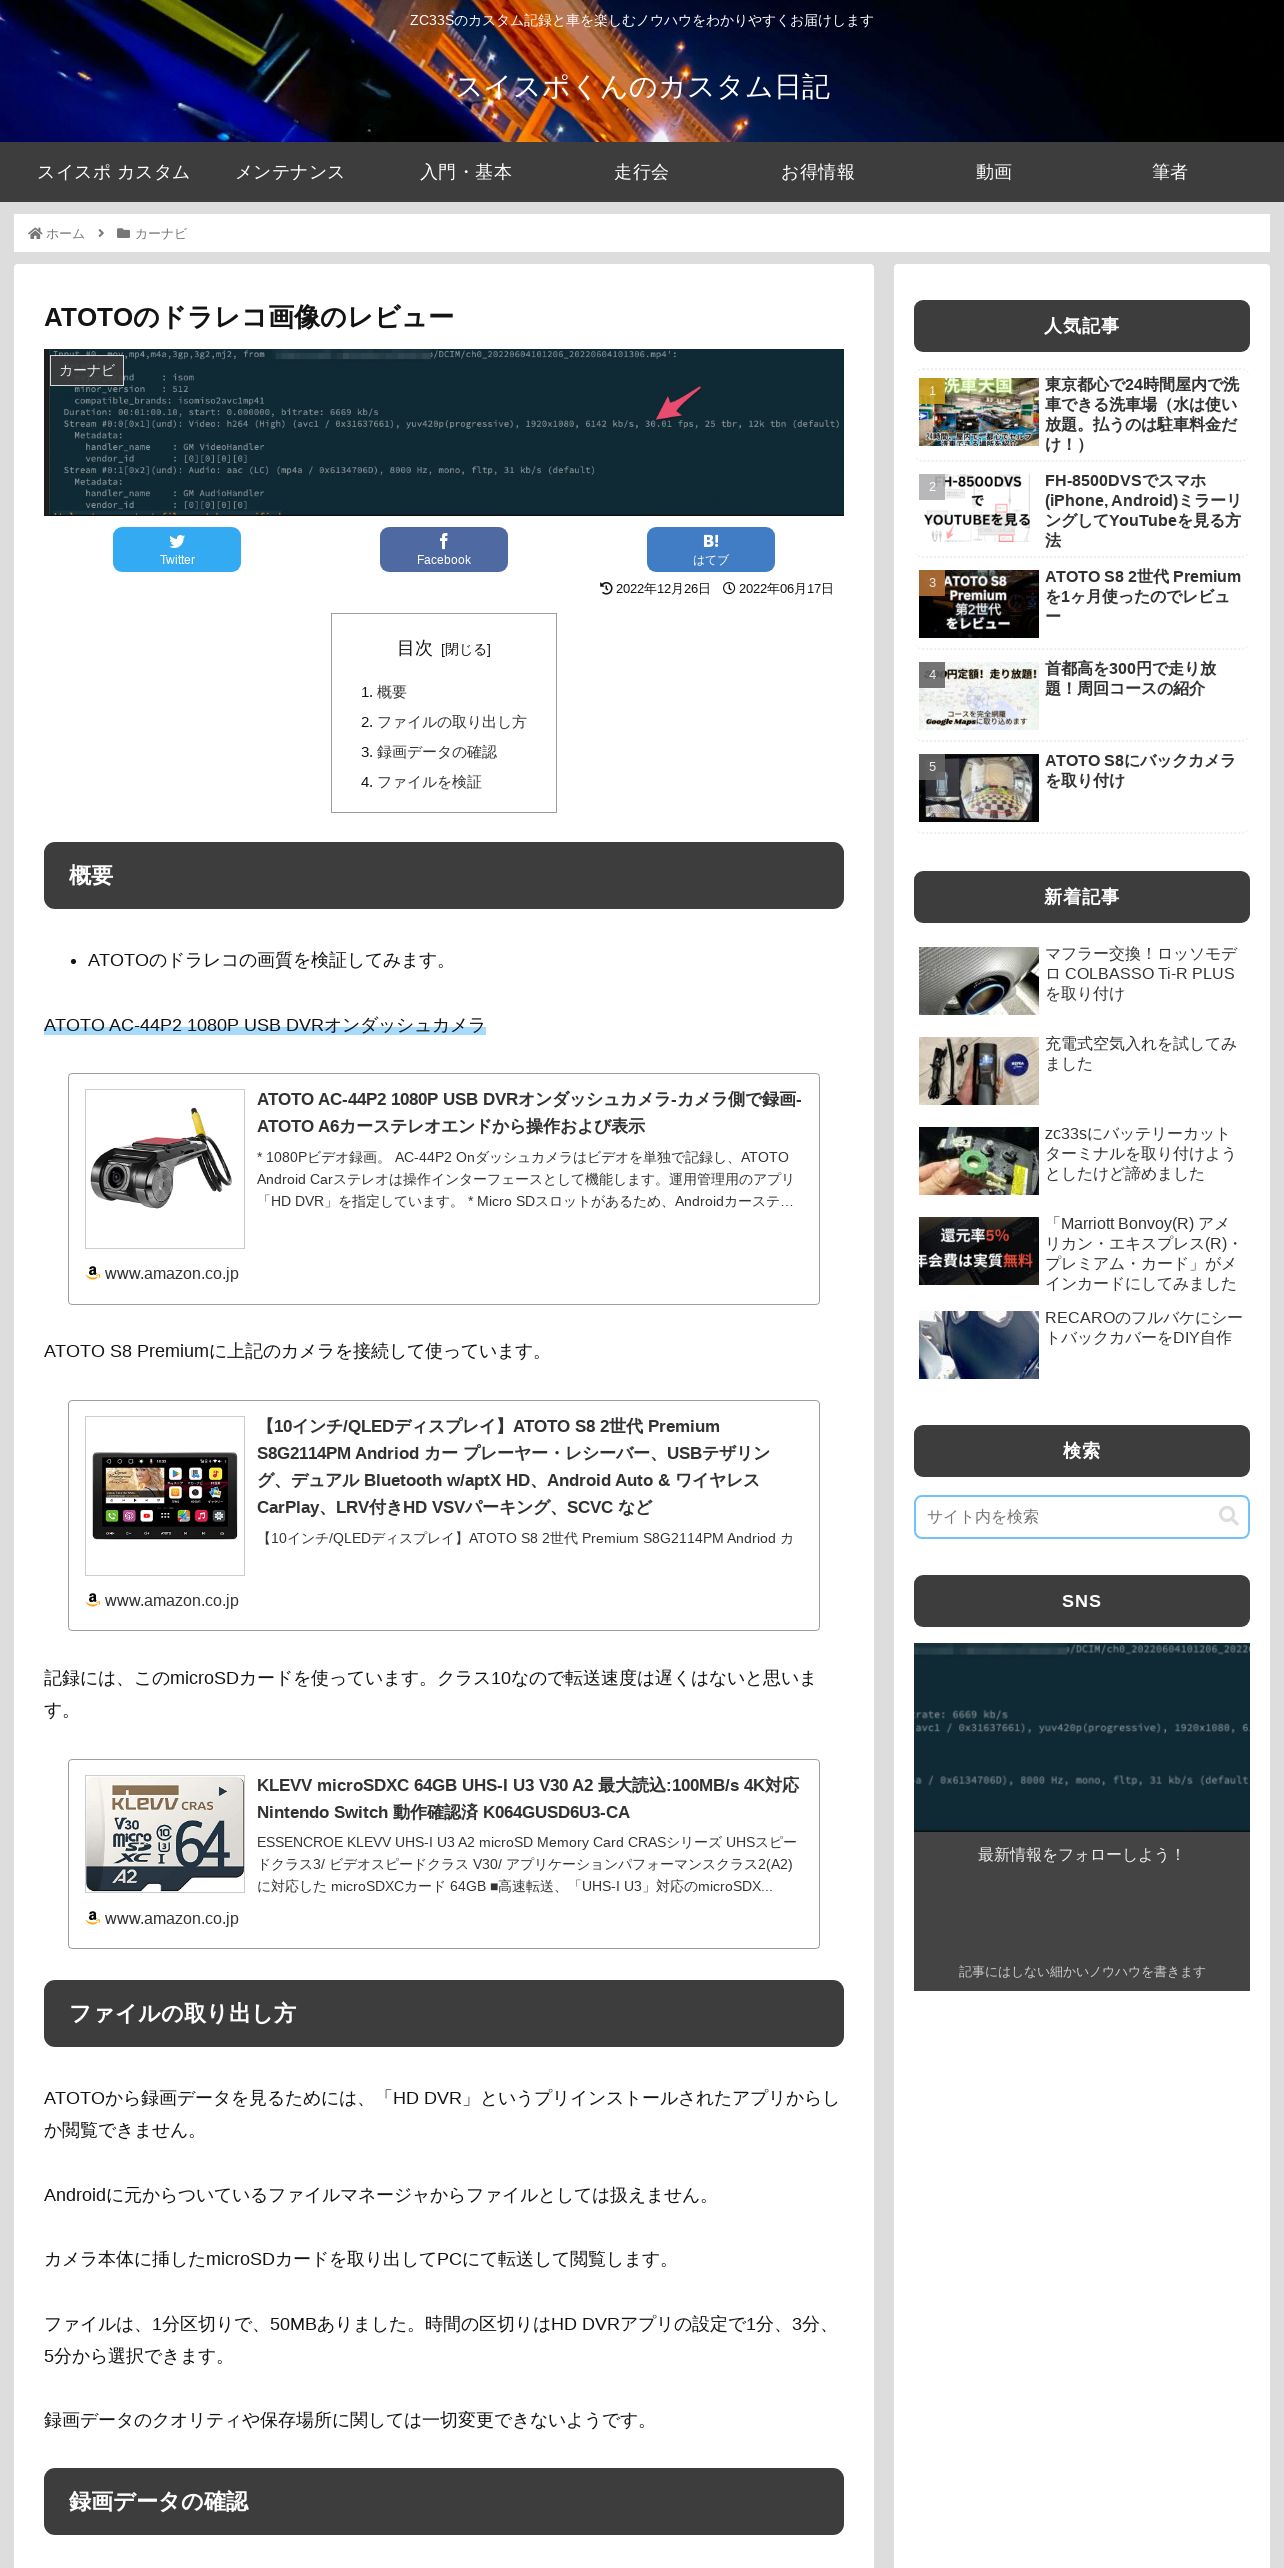Screen dimensions: 1284x2568
Task: Open popular article 東京都心で24時間屋内で洗車
Action: coord(1082,414)
